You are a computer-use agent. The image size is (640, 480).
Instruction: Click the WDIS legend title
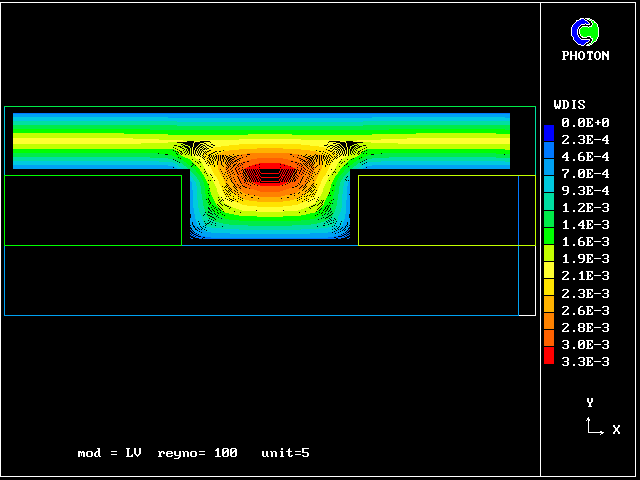569,104
